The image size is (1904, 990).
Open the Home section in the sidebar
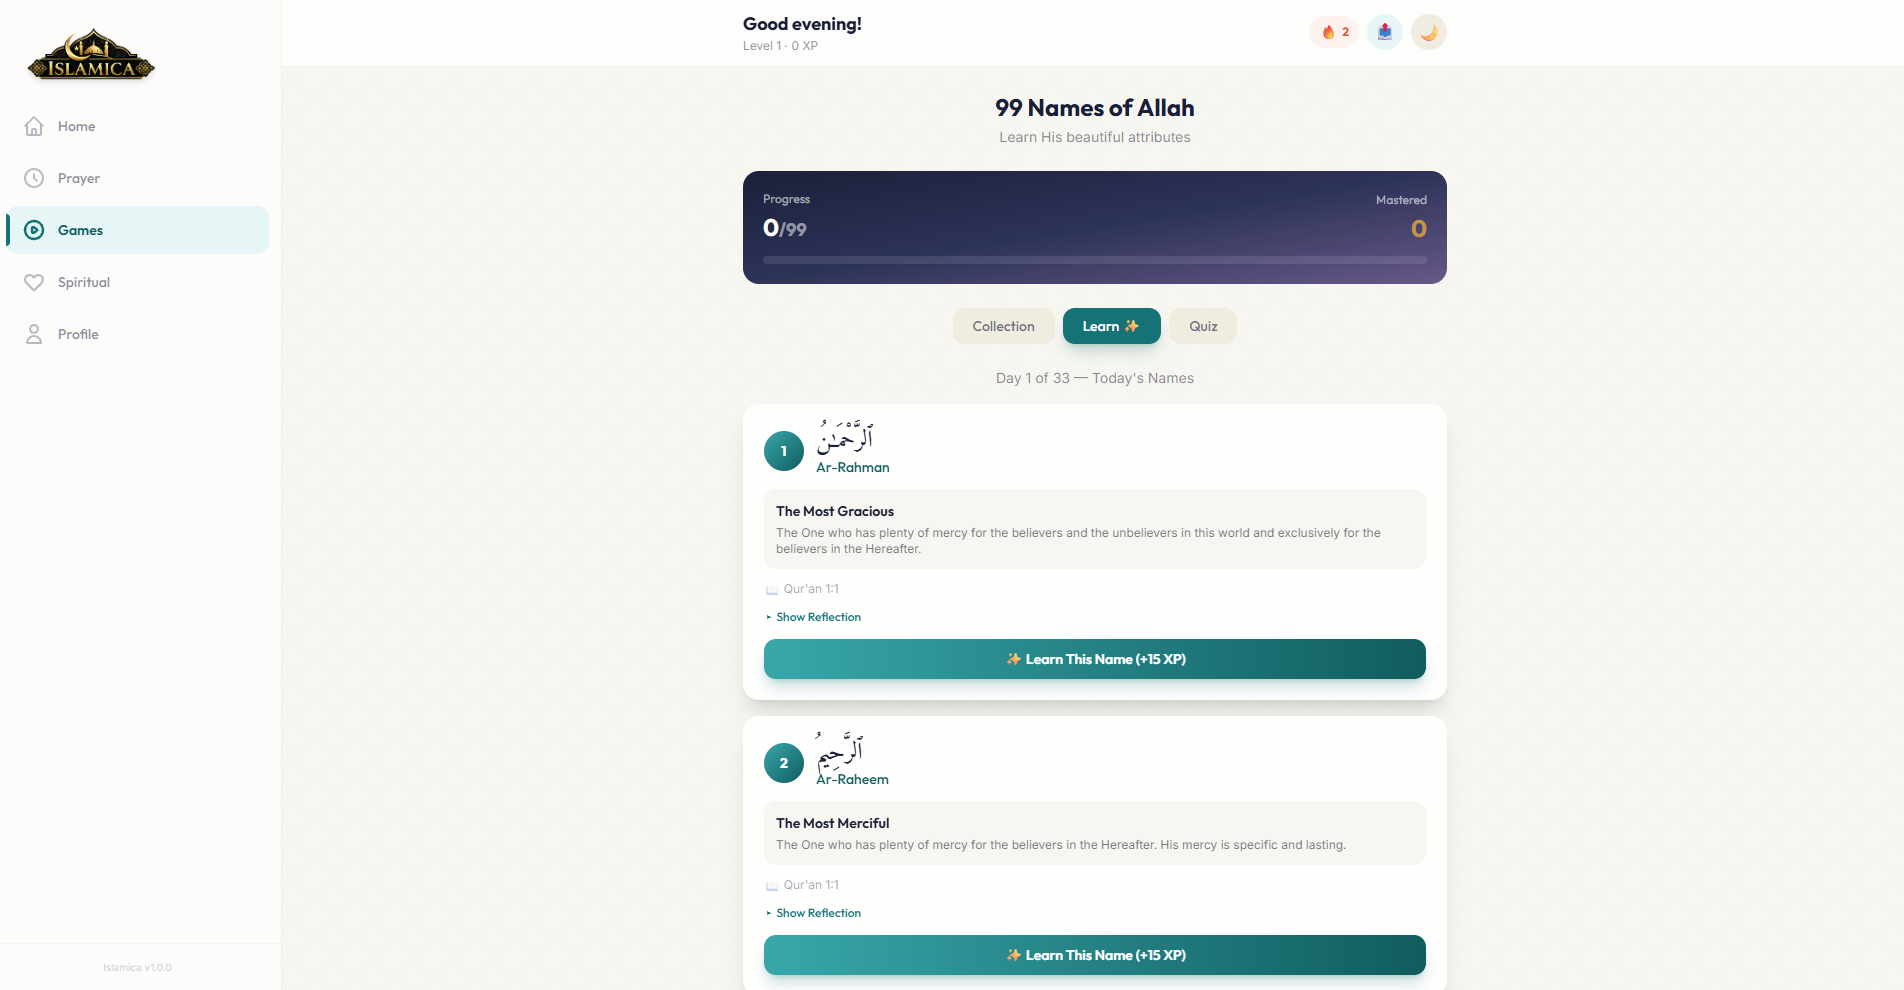(75, 126)
